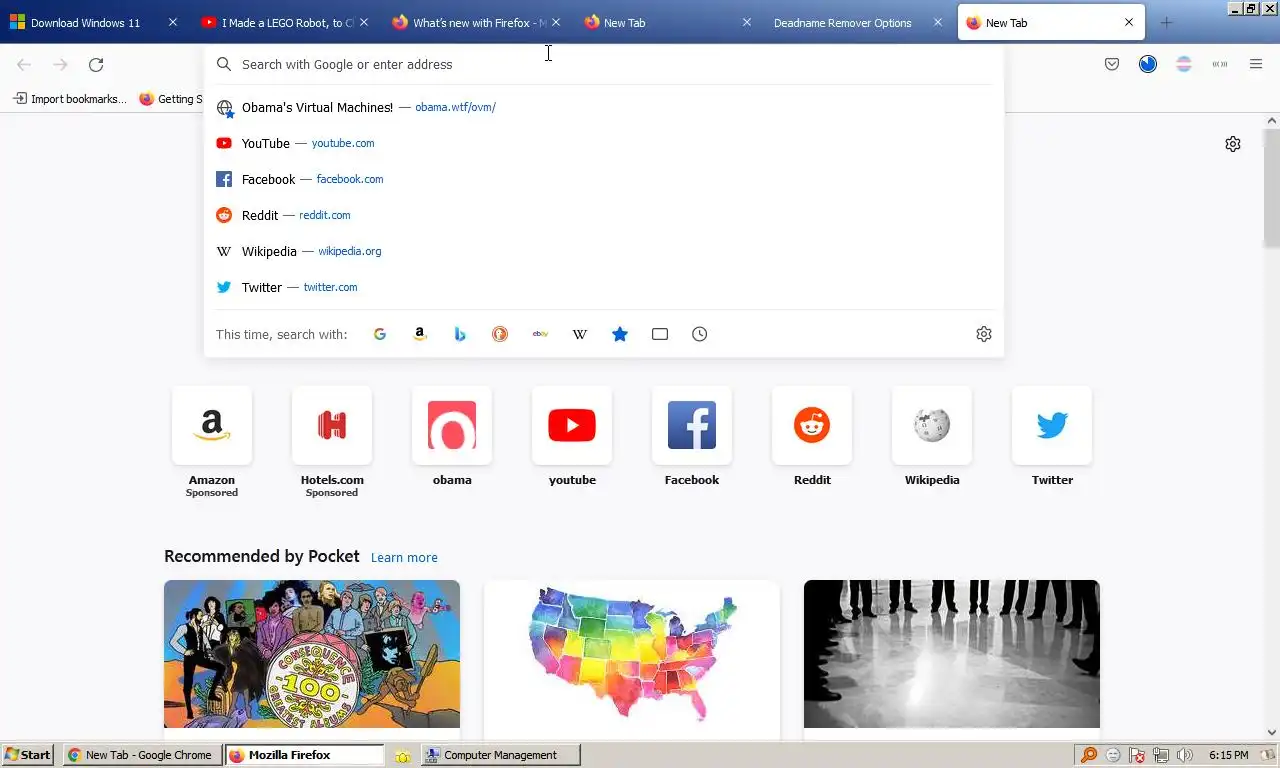
Task: Close the LEGO Robot YouTube tab
Action: click(x=364, y=22)
